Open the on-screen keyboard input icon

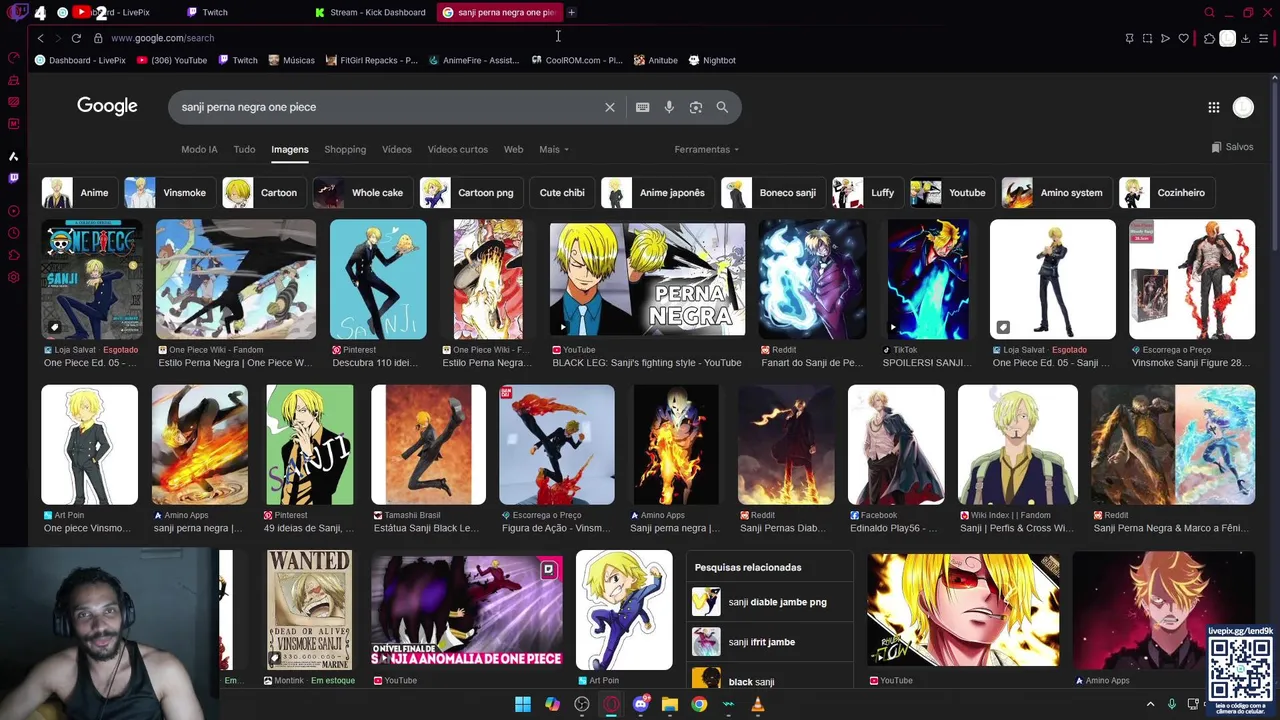pos(643,107)
